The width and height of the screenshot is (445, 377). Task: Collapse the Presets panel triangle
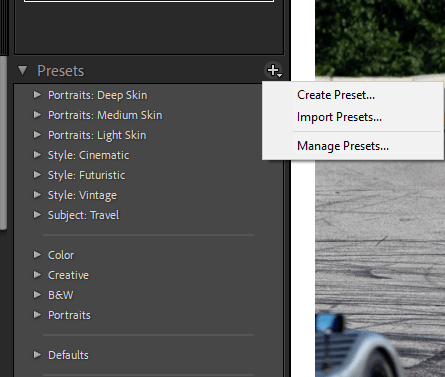[23, 70]
